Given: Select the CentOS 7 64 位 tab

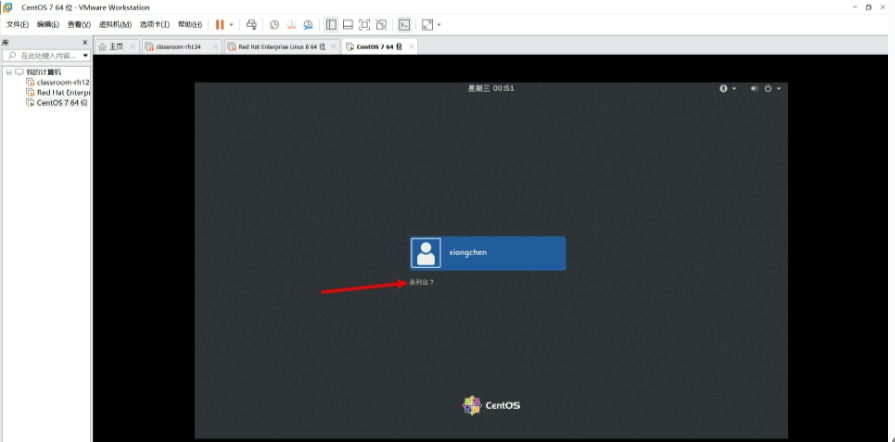Looking at the screenshot, I should pos(380,47).
